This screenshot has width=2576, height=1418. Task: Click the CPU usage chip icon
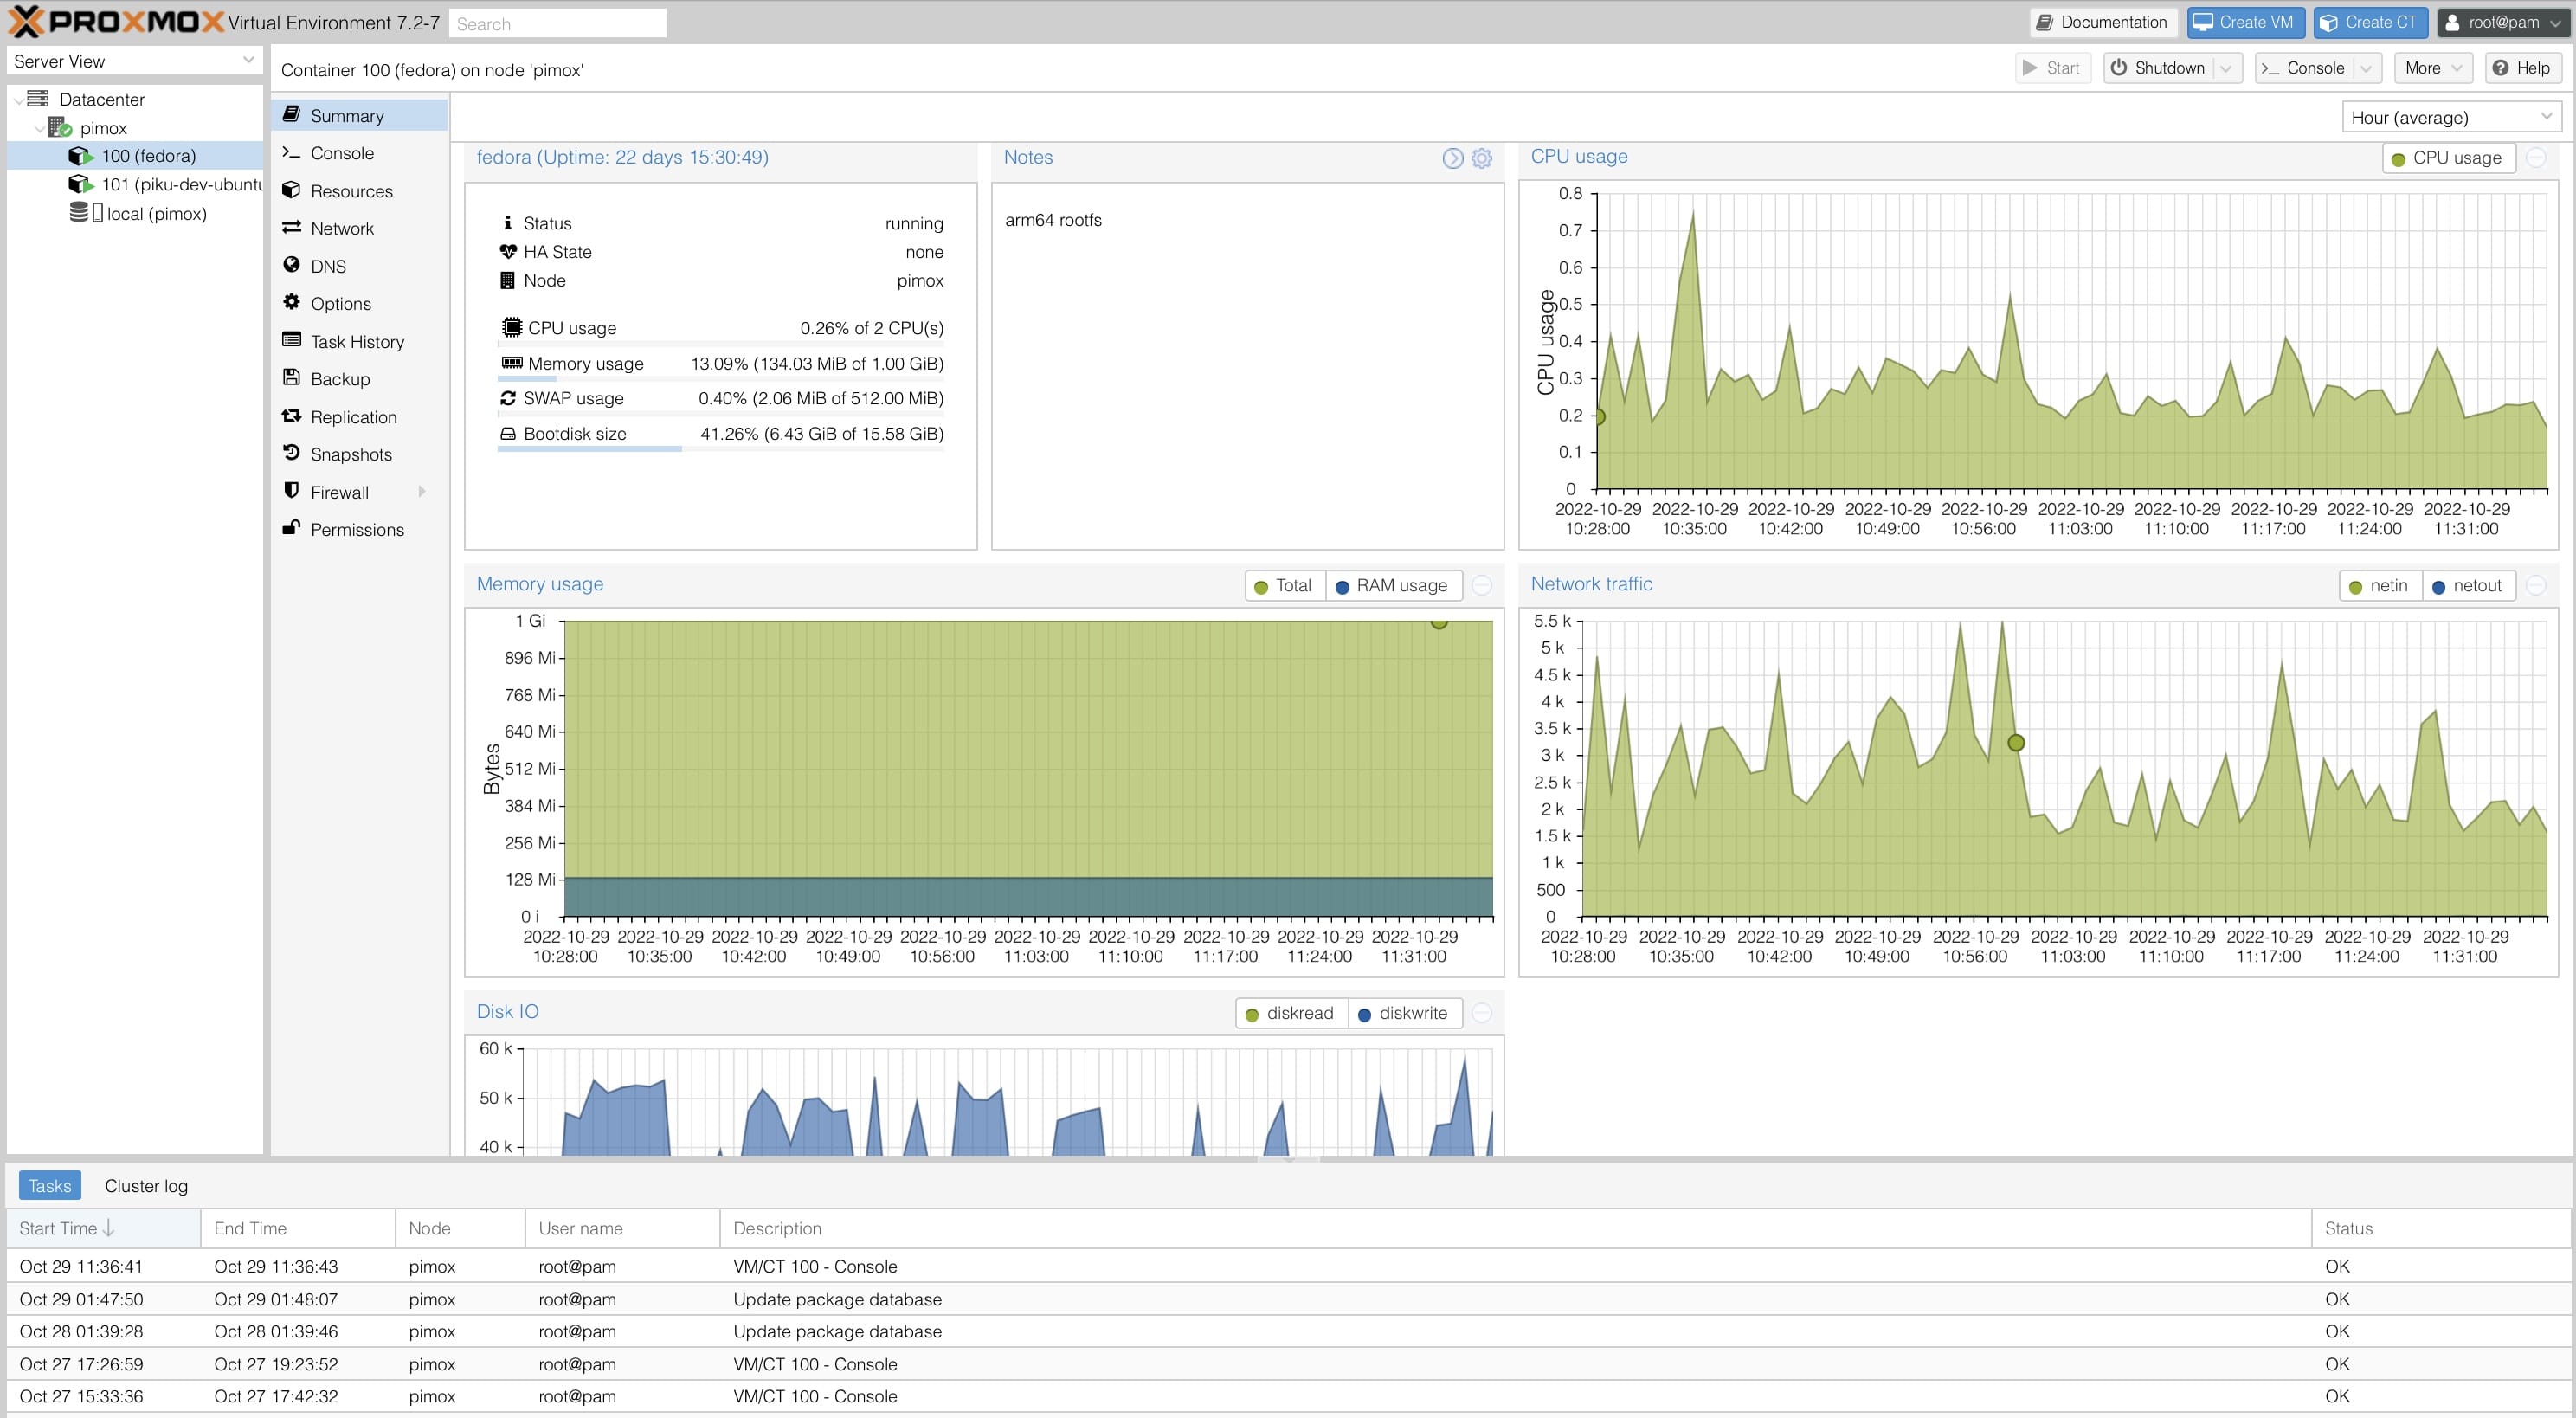click(511, 327)
